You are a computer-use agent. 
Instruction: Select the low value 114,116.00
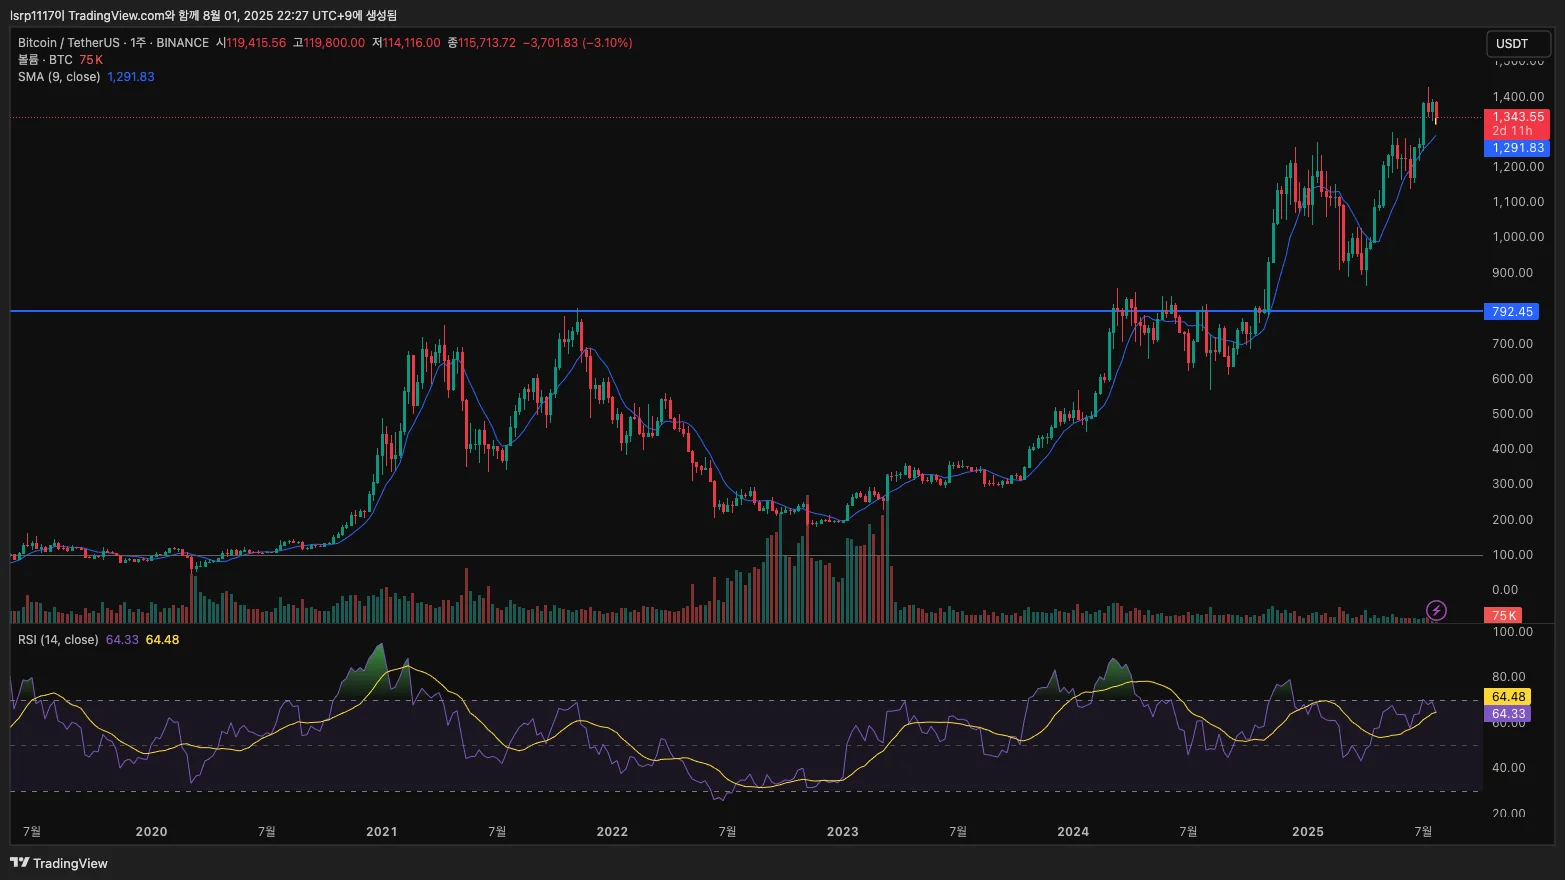pos(411,43)
